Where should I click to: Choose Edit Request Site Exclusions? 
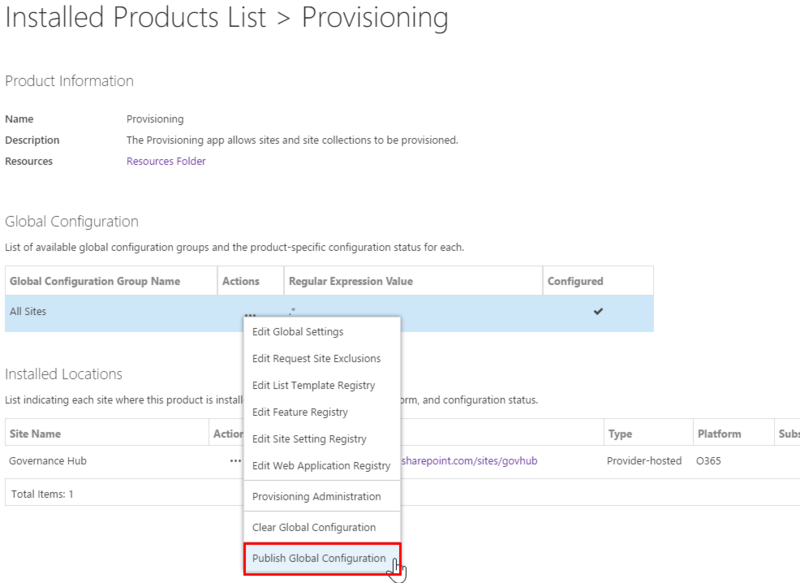tap(316, 359)
